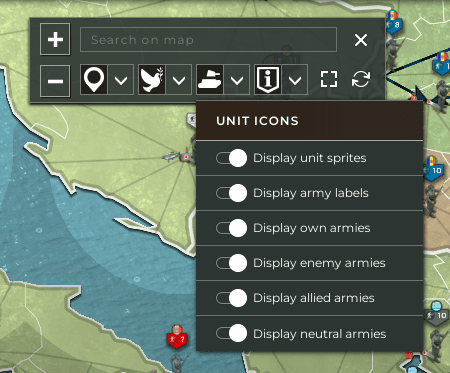450x373 pixels.
Task: Toggle Display own armies switch
Action: [232, 228]
